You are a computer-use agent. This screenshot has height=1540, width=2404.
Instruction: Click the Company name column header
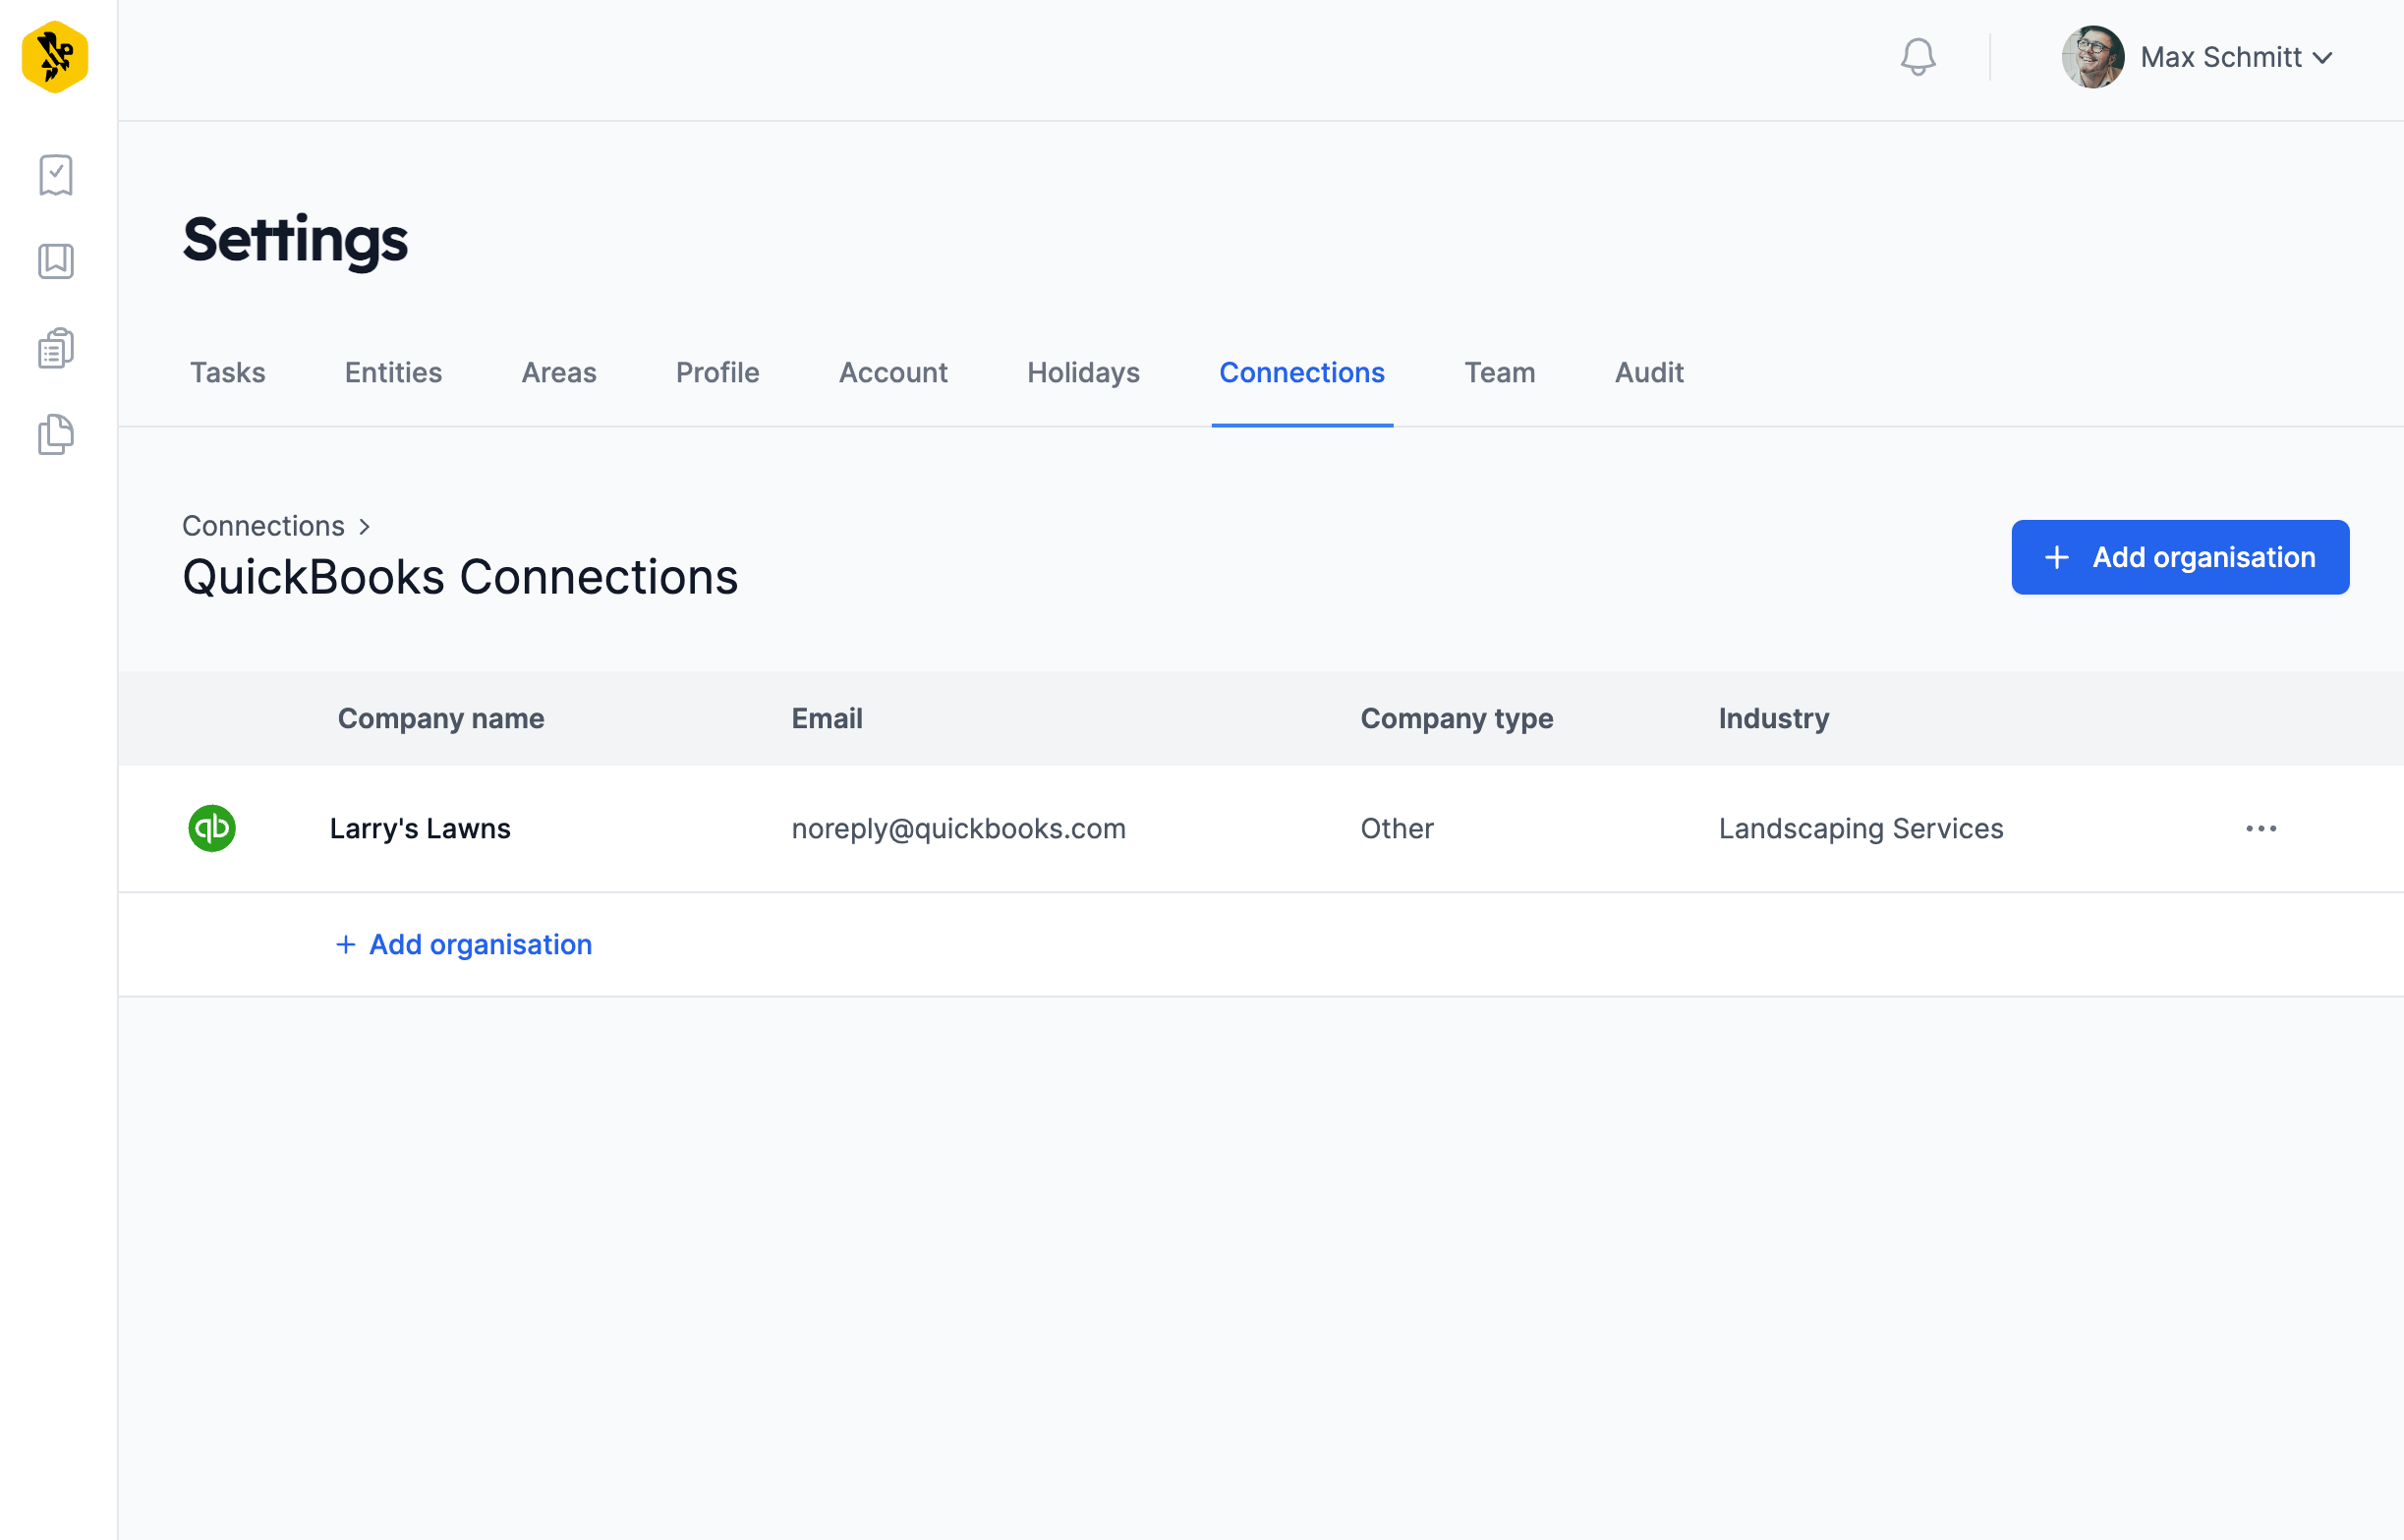coord(441,718)
